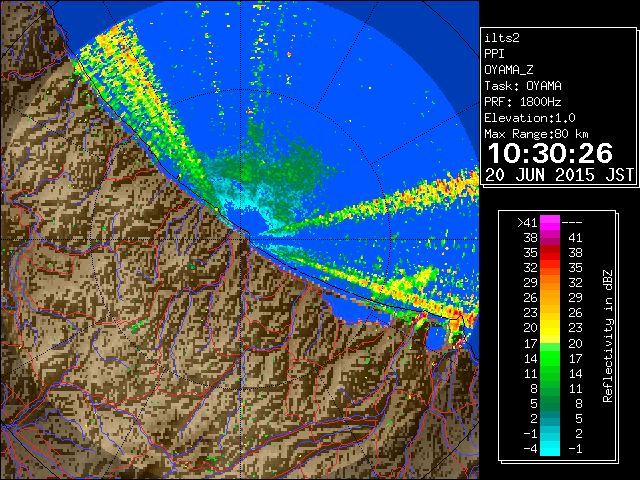The height and width of the screenshot is (480, 640).
Task: Pick the dark green 5–8 dBZ swatch
Action: coord(550,403)
